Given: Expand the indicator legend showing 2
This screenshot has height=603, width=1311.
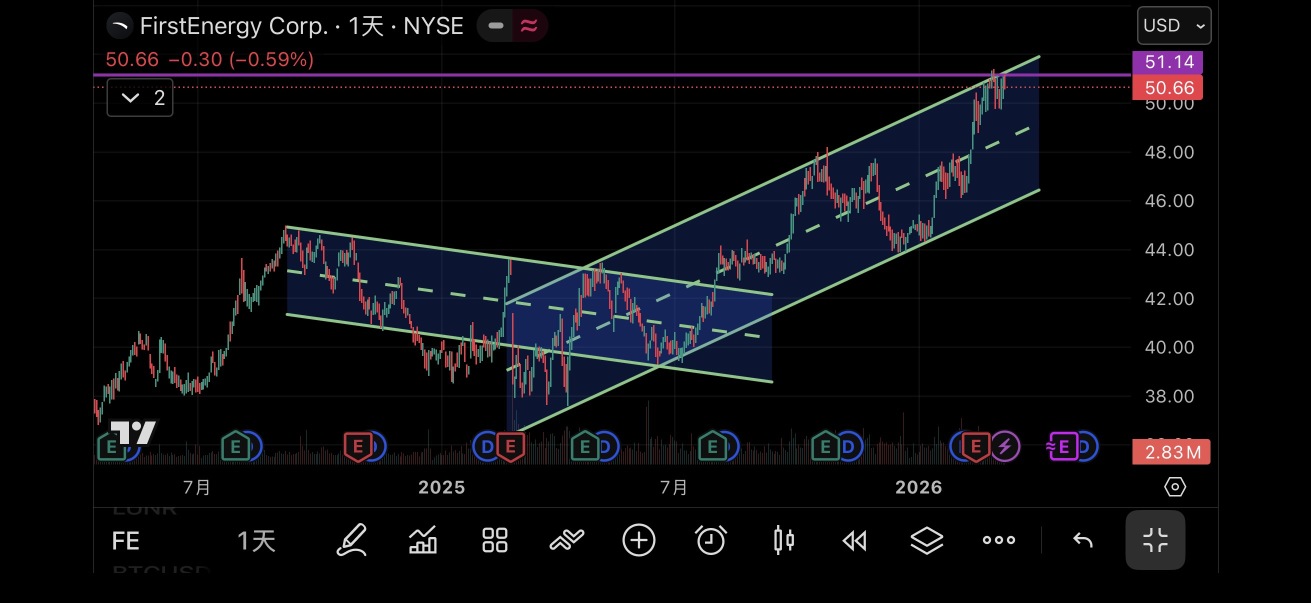Looking at the screenshot, I should click(140, 98).
